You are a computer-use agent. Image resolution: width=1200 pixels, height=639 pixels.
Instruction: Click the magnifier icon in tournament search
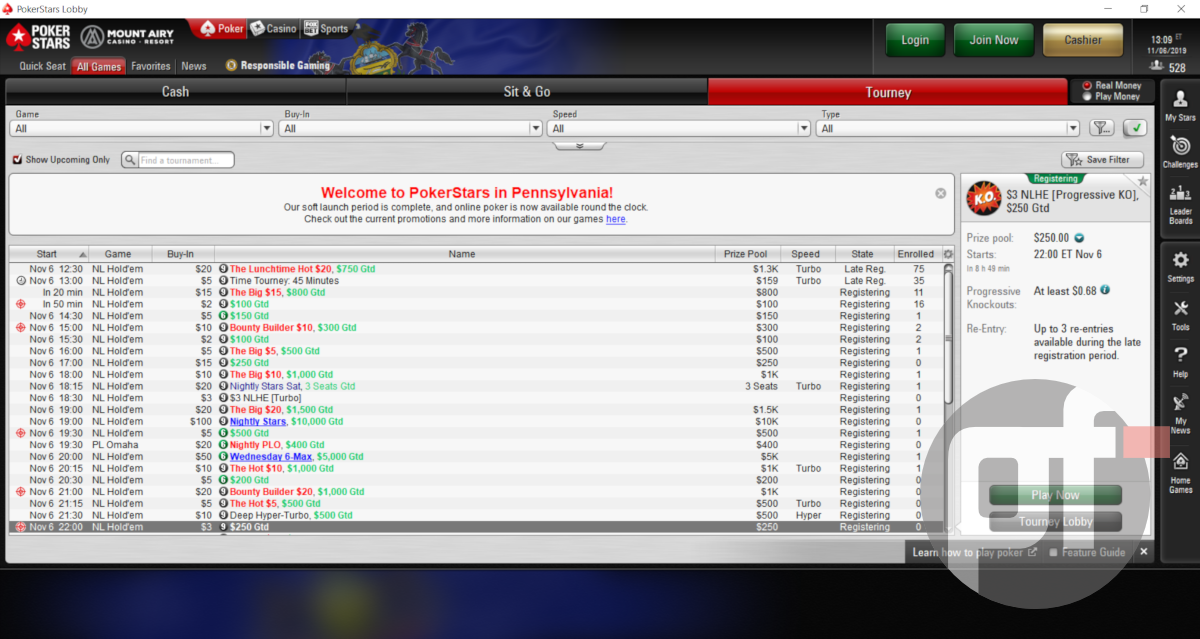coord(131,160)
